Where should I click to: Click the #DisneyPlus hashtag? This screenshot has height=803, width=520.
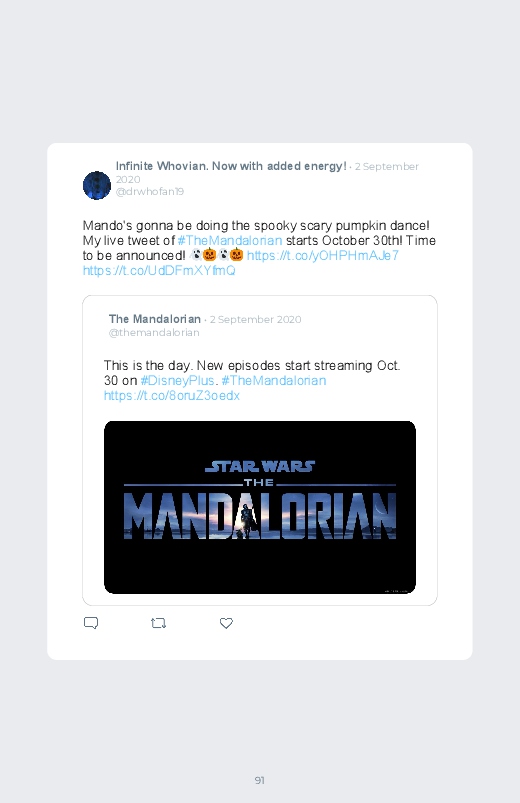click(177, 381)
